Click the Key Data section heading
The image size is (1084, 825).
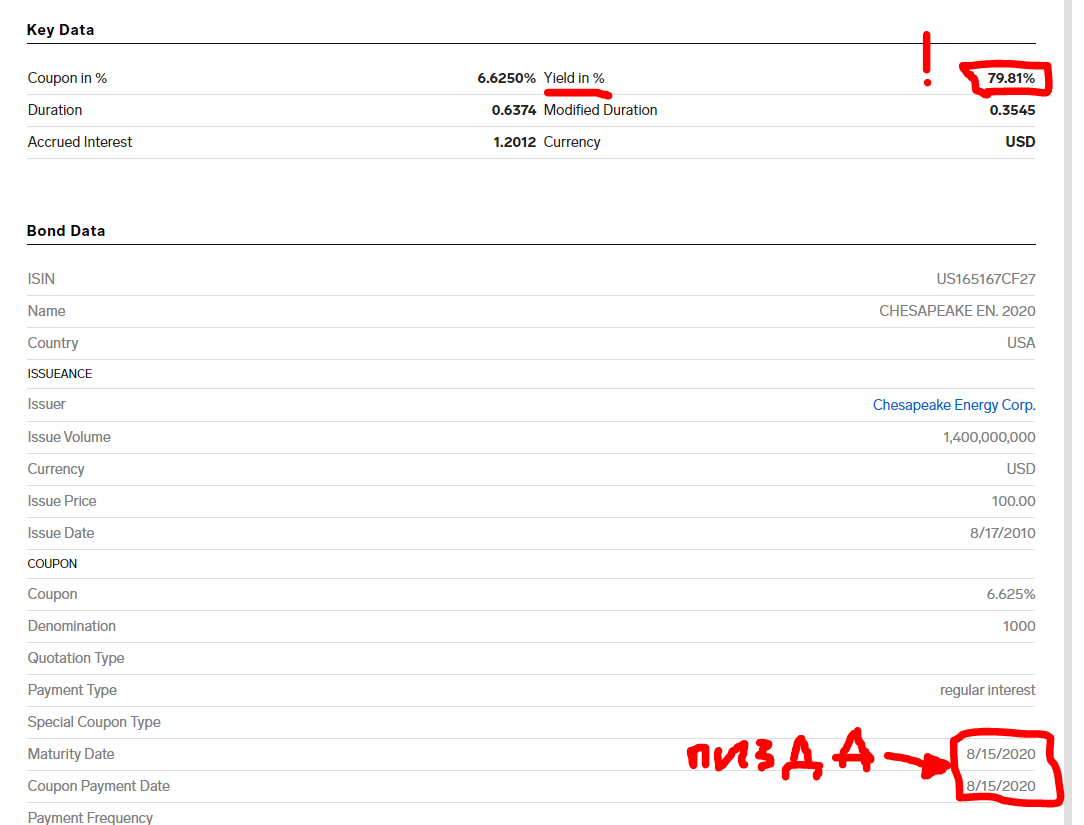click(60, 30)
